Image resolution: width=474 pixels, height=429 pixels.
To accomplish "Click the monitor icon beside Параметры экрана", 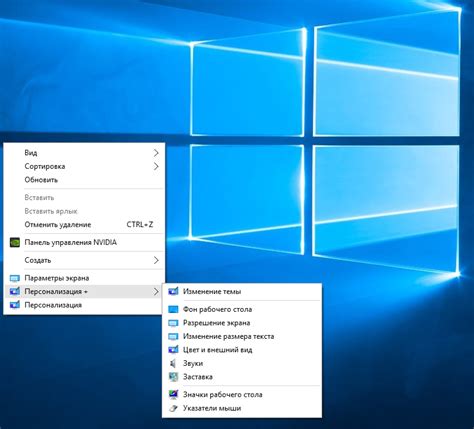I will coord(15,278).
